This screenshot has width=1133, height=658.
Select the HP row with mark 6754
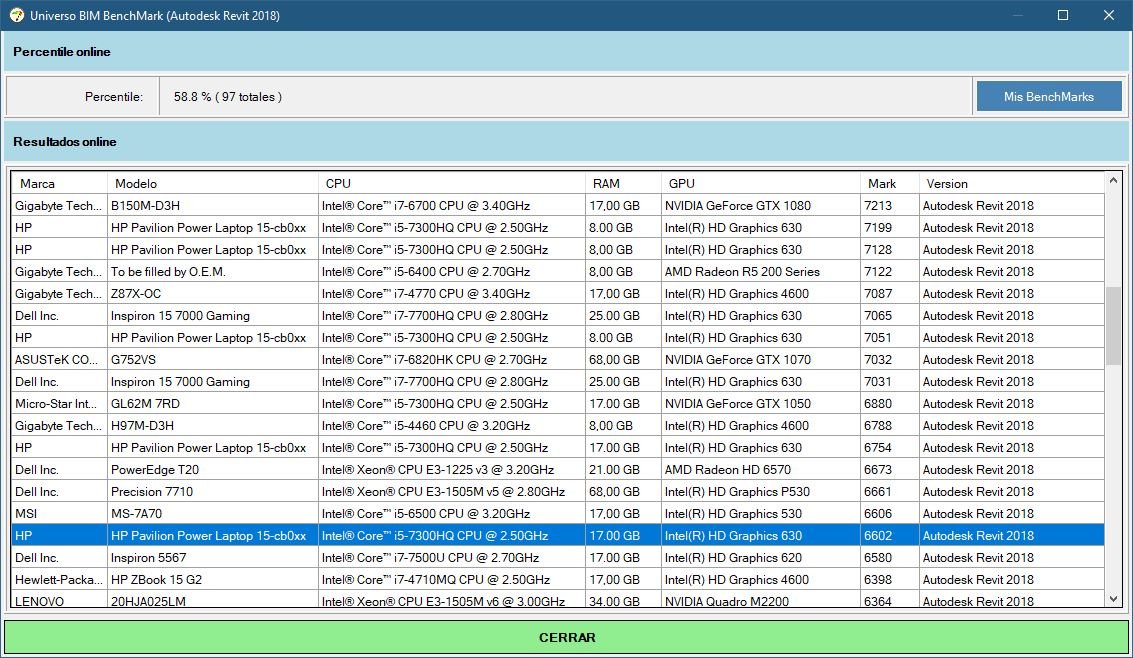coord(558,448)
